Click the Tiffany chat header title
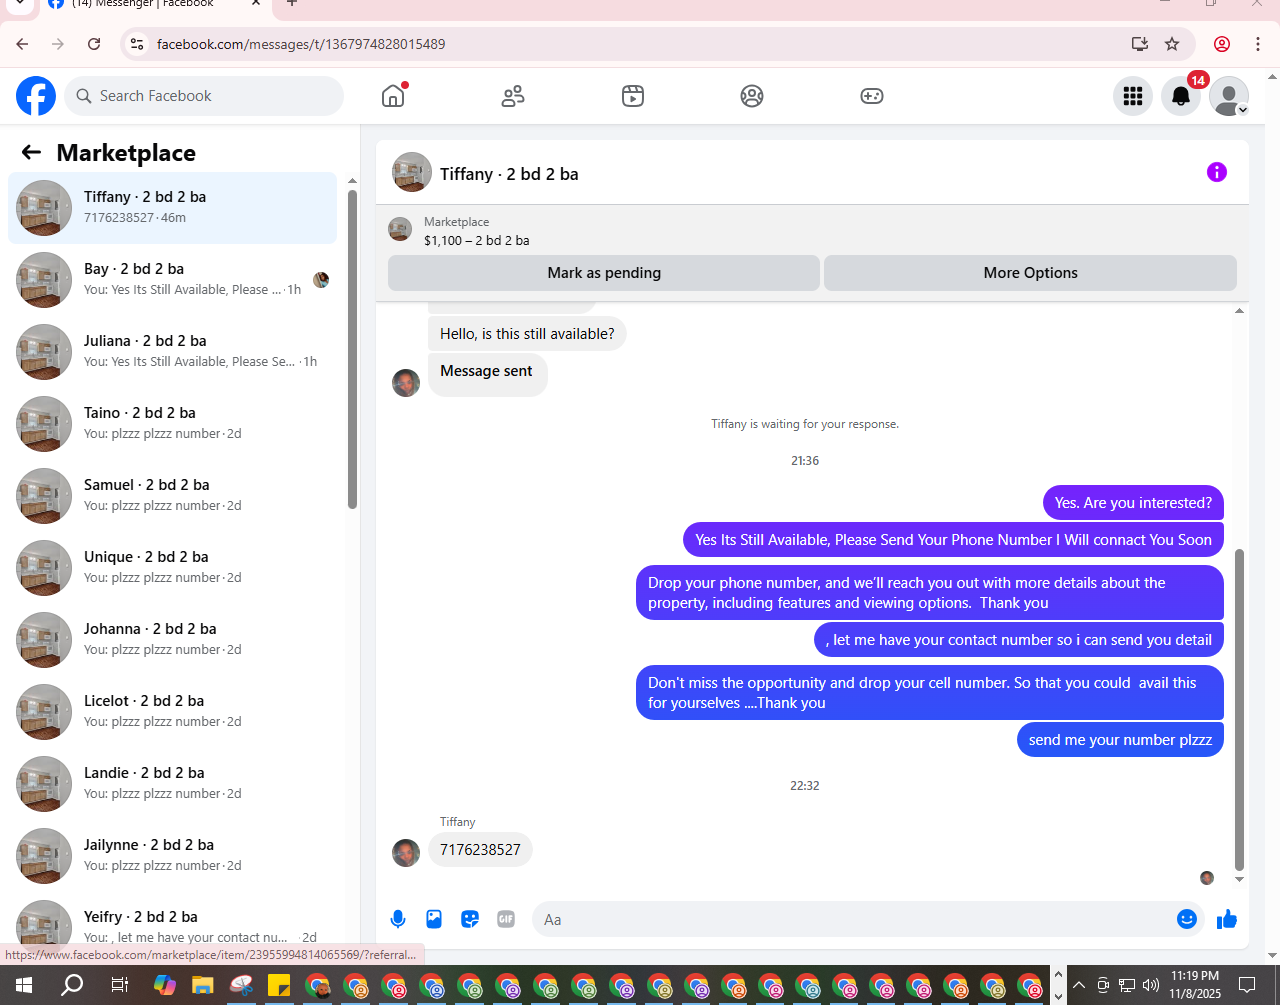This screenshot has height=1005, width=1280. (509, 174)
